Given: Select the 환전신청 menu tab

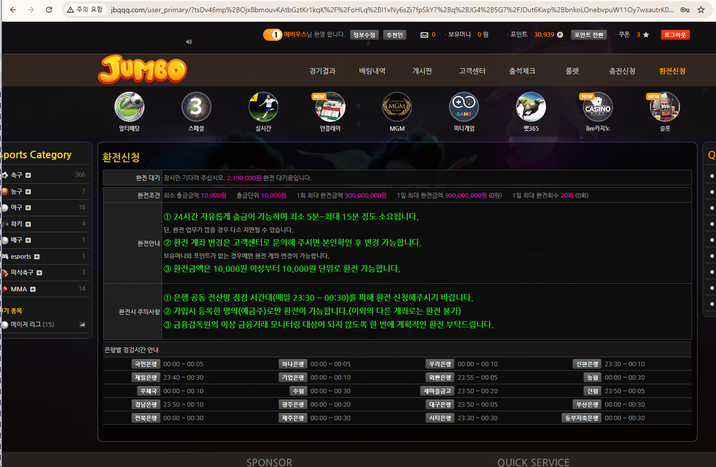Looking at the screenshot, I should point(672,72).
